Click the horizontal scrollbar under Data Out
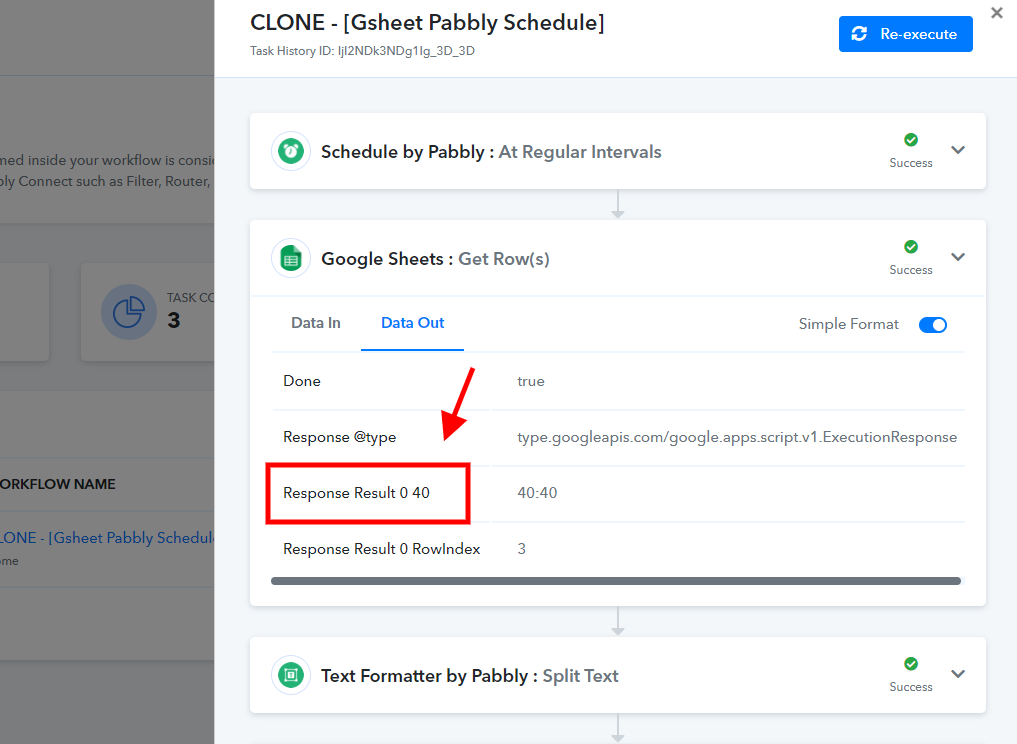This screenshot has height=744, width=1017. pyautogui.click(x=616, y=581)
